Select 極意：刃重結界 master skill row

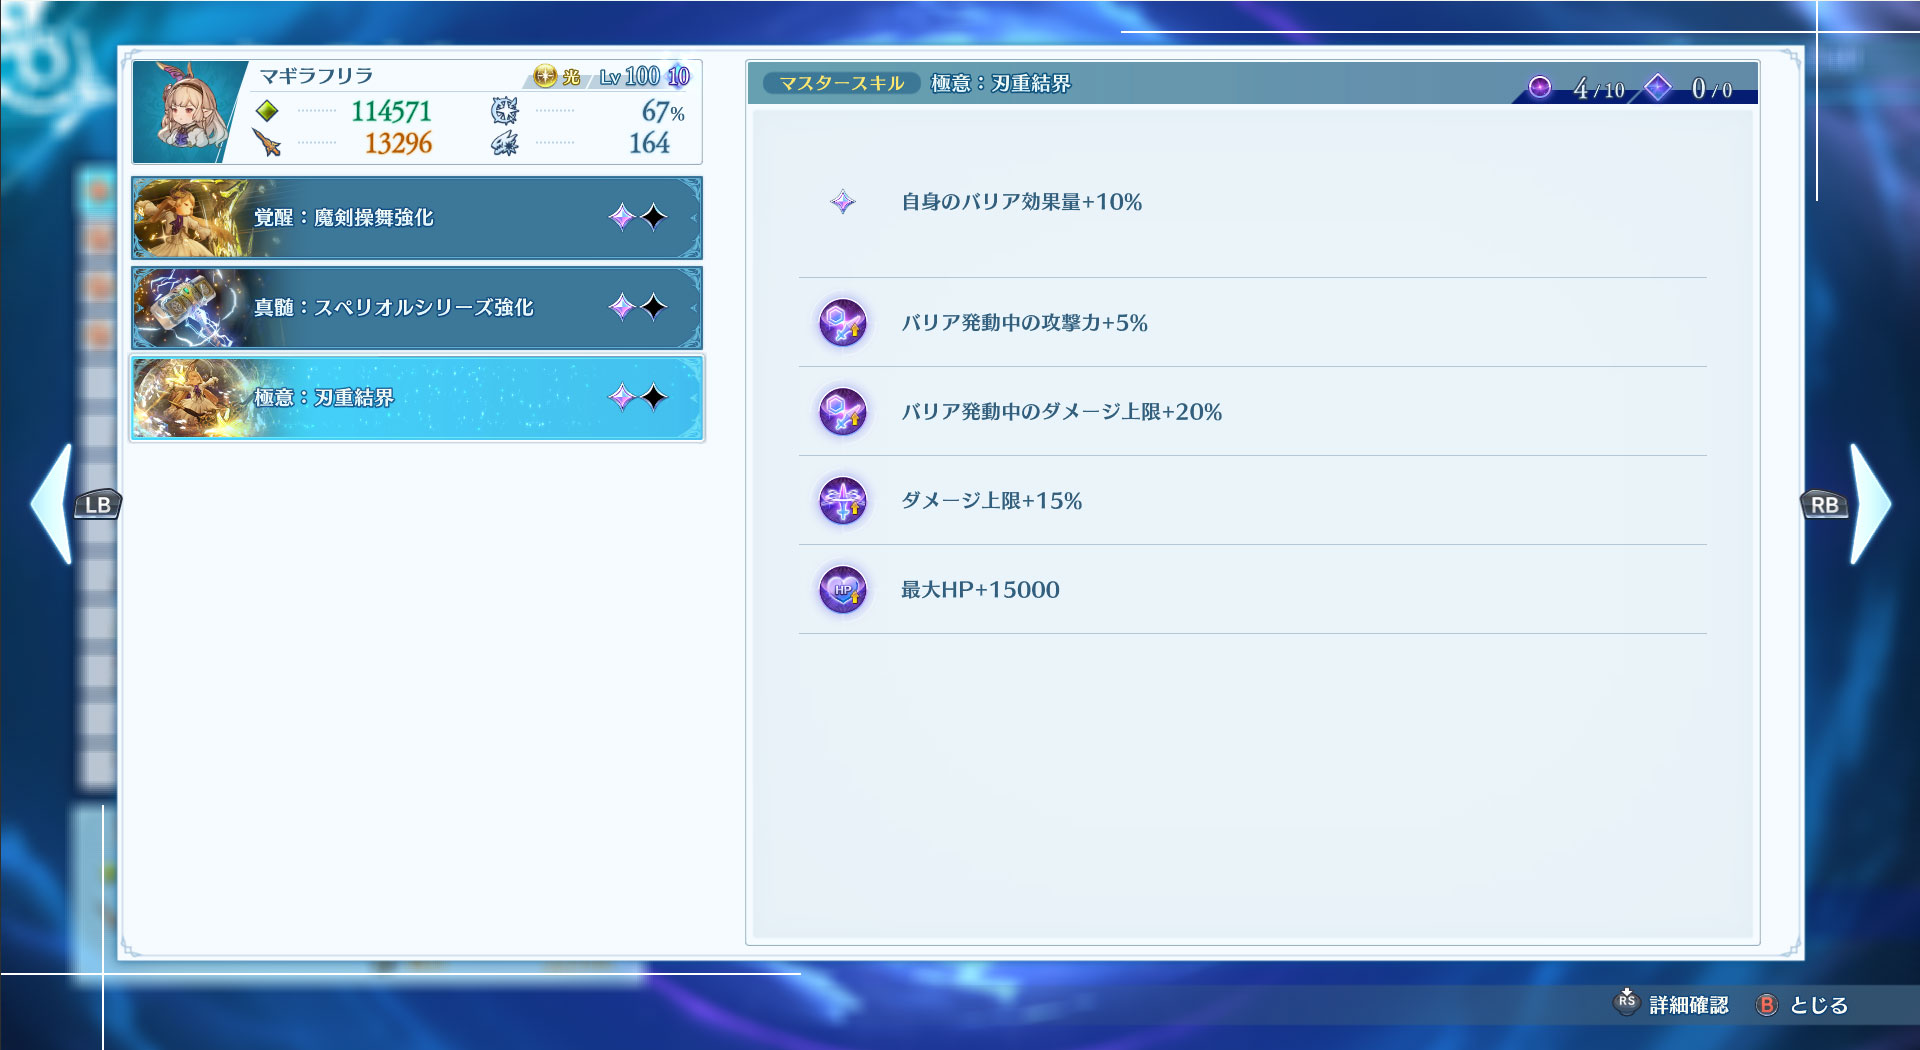click(x=417, y=398)
